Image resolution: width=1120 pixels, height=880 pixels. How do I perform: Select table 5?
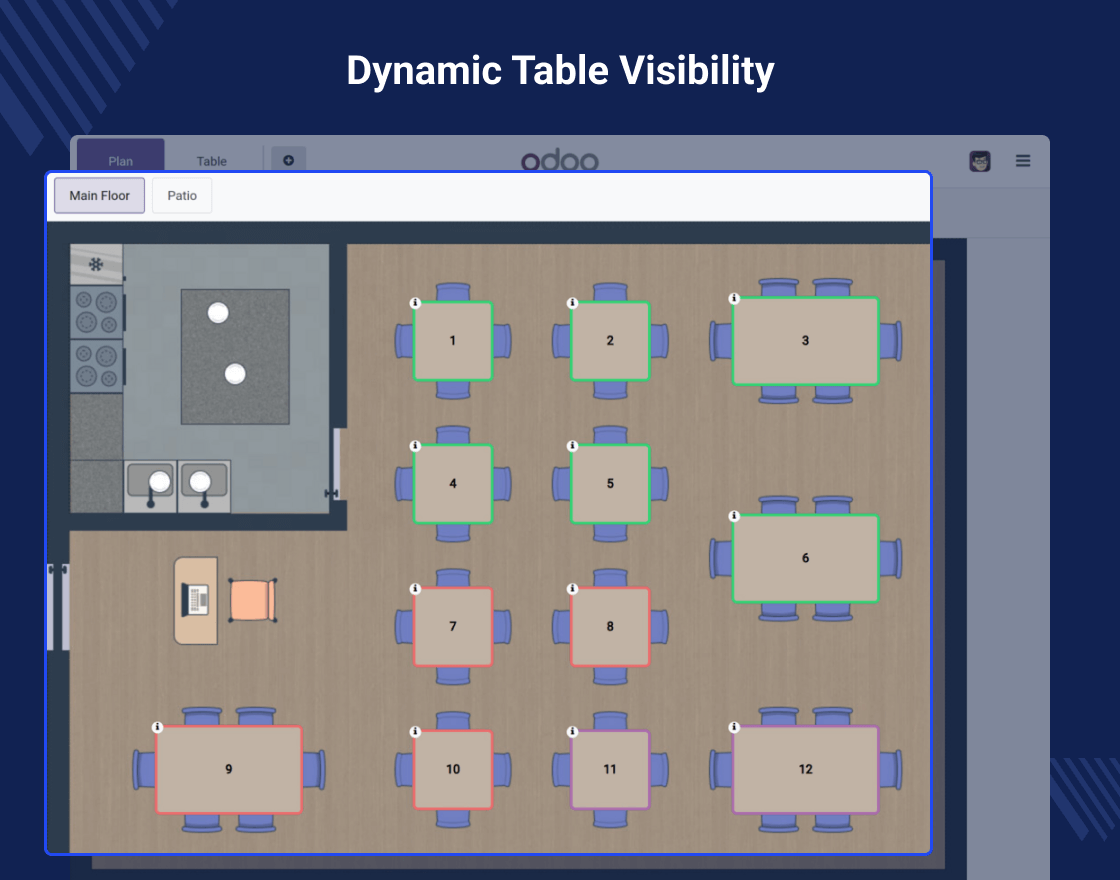pyautogui.click(x=610, y=484)
